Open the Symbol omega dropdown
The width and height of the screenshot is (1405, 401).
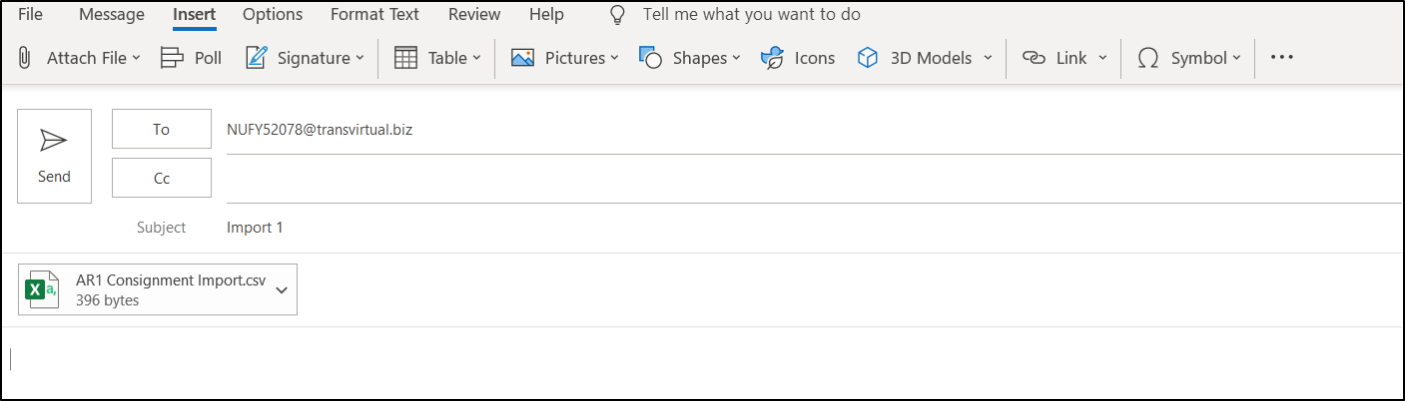(1190, 58)
